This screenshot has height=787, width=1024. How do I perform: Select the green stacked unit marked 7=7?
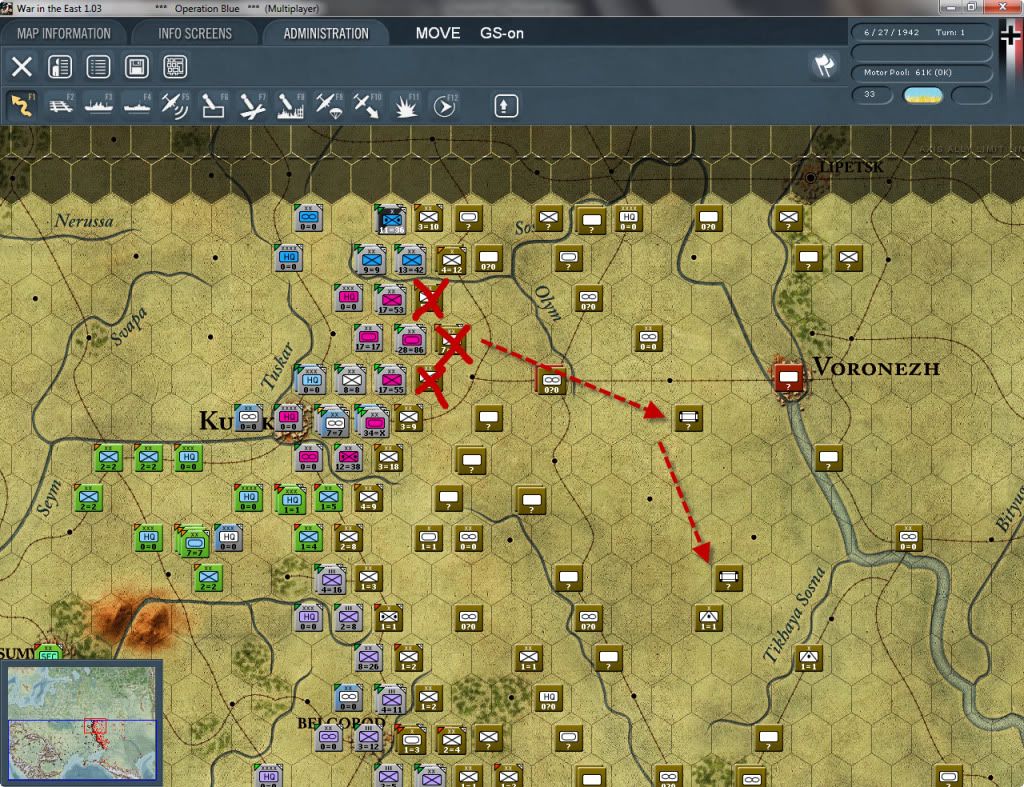pyautogui.click(x=195, y=541)
